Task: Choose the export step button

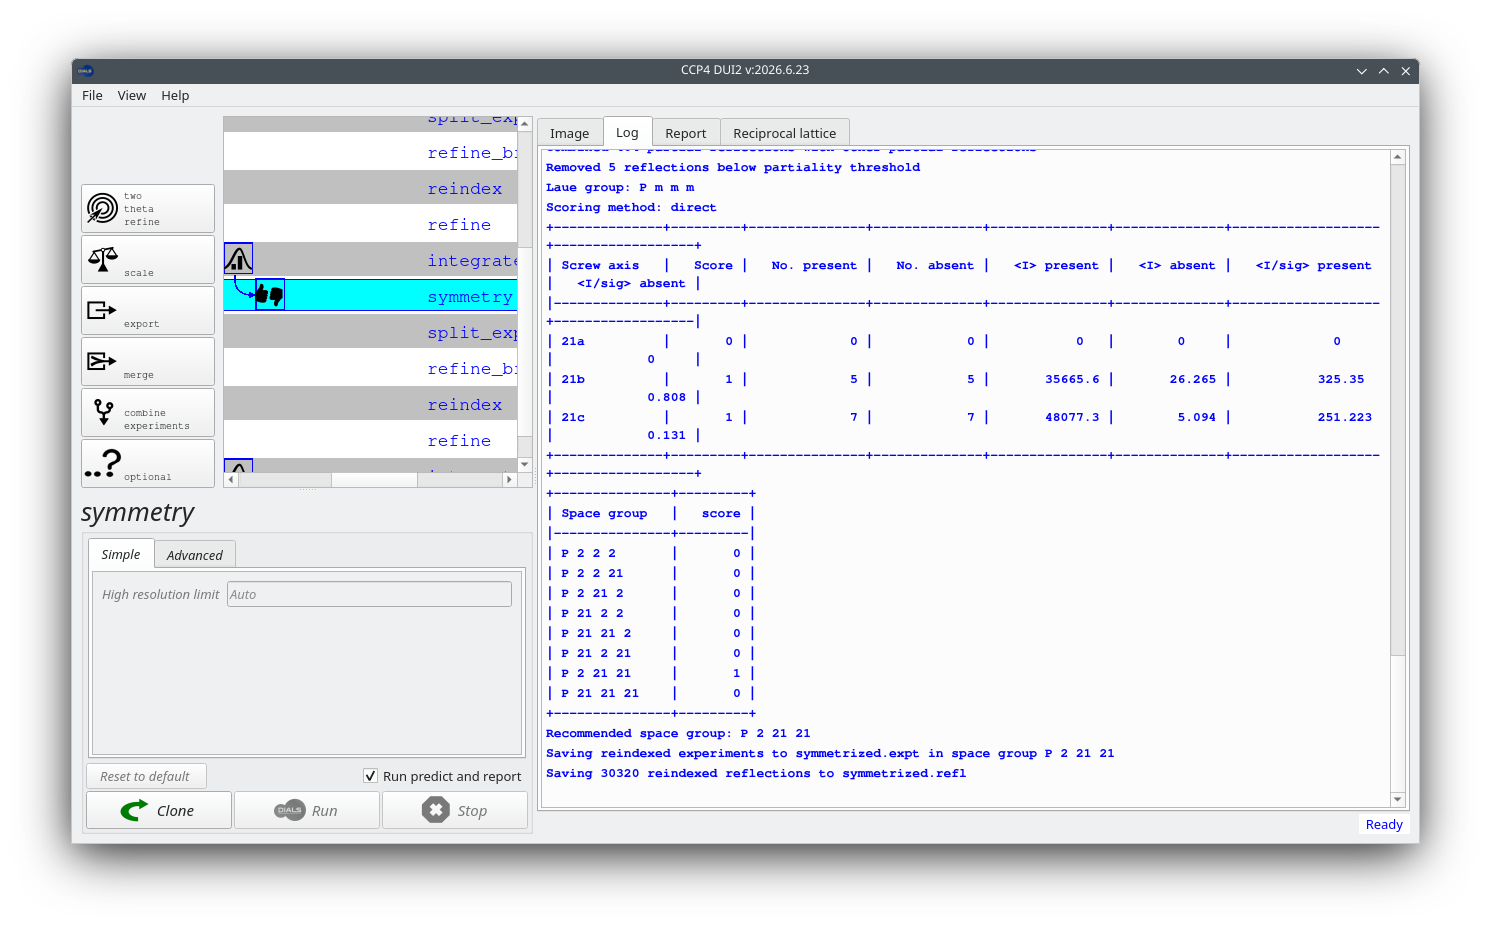Action: coord(148,311)
